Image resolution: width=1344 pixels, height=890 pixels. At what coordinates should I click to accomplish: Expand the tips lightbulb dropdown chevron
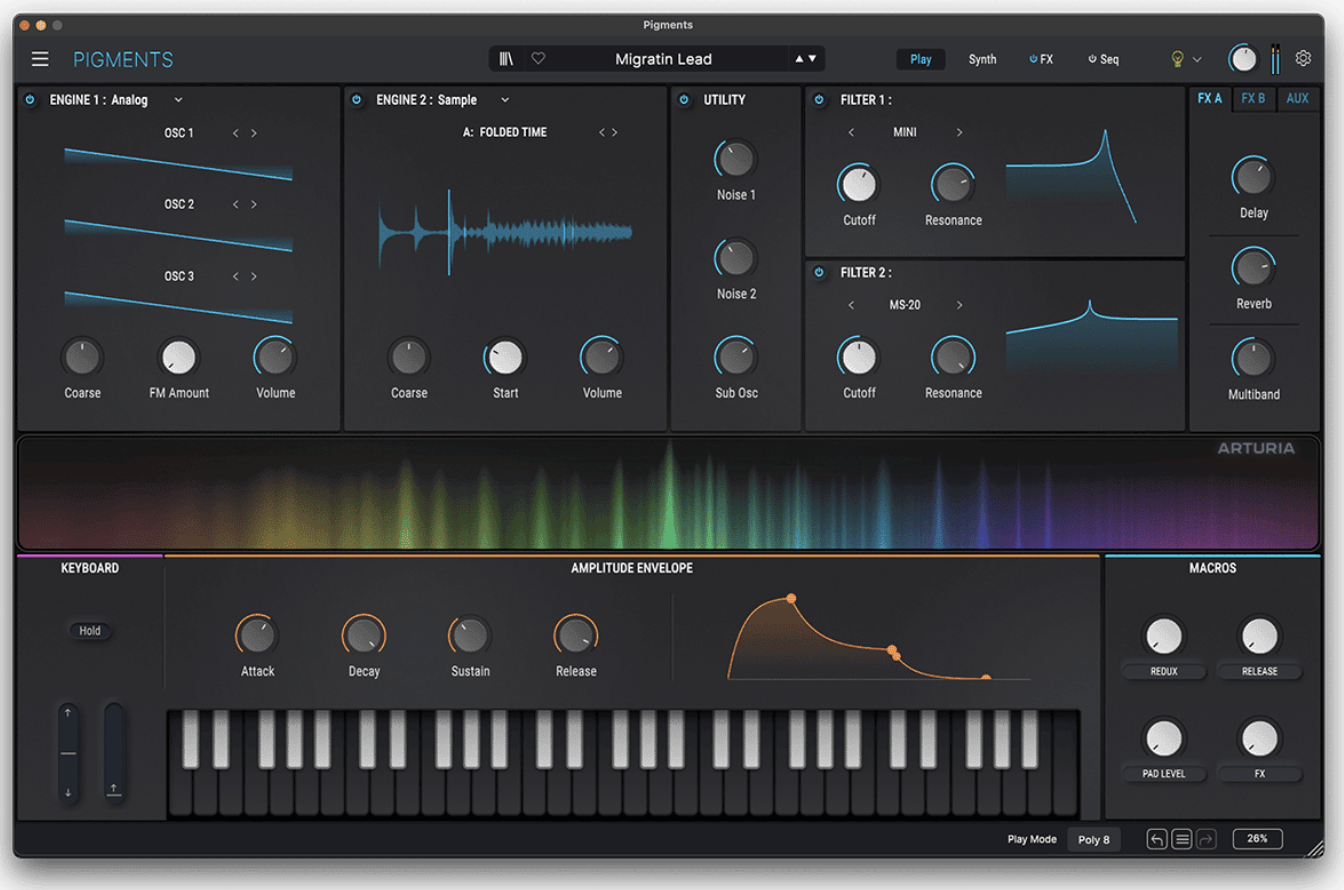(1197, 59)
